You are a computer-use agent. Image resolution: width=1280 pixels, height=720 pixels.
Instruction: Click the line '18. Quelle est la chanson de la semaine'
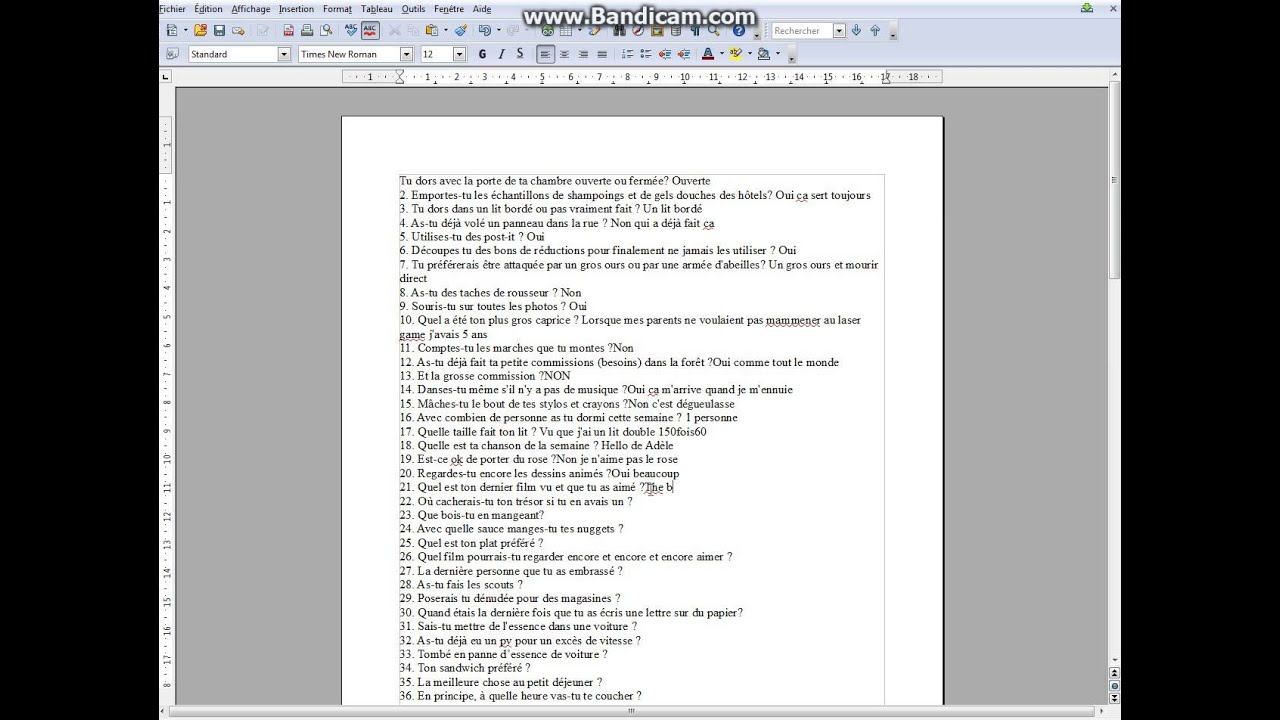click(536, 446)
